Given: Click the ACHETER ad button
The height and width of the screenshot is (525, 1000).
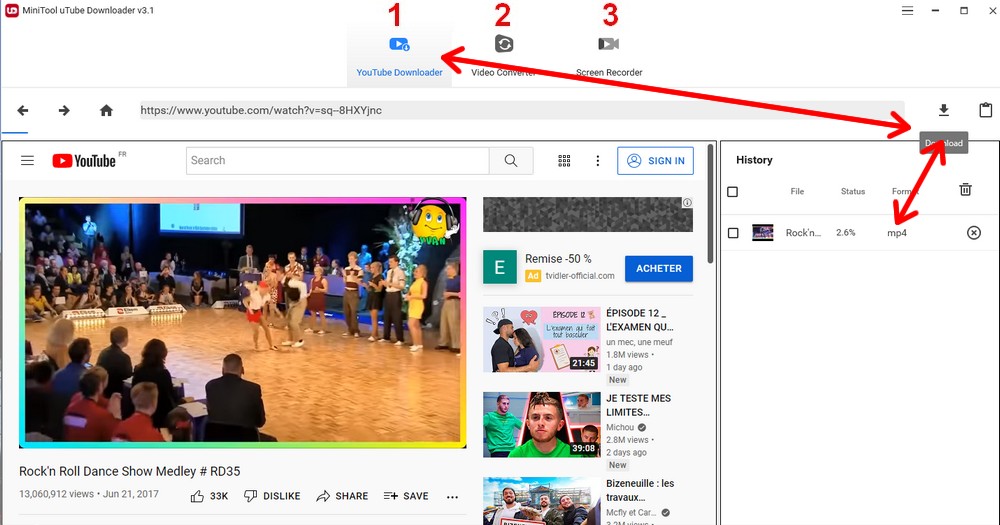Looking at the screenshot, I should (659, 269).
